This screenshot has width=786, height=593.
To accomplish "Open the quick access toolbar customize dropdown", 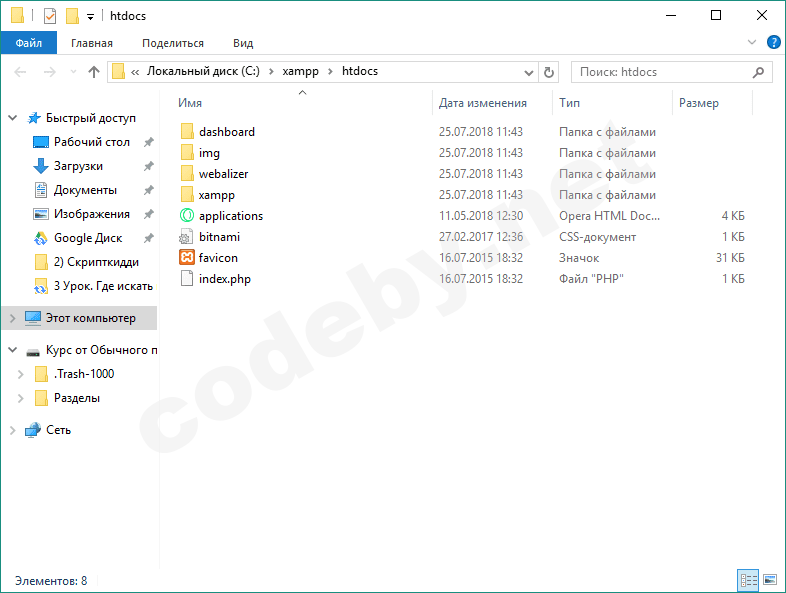I will pyautogui.click(x=90, y=17).
